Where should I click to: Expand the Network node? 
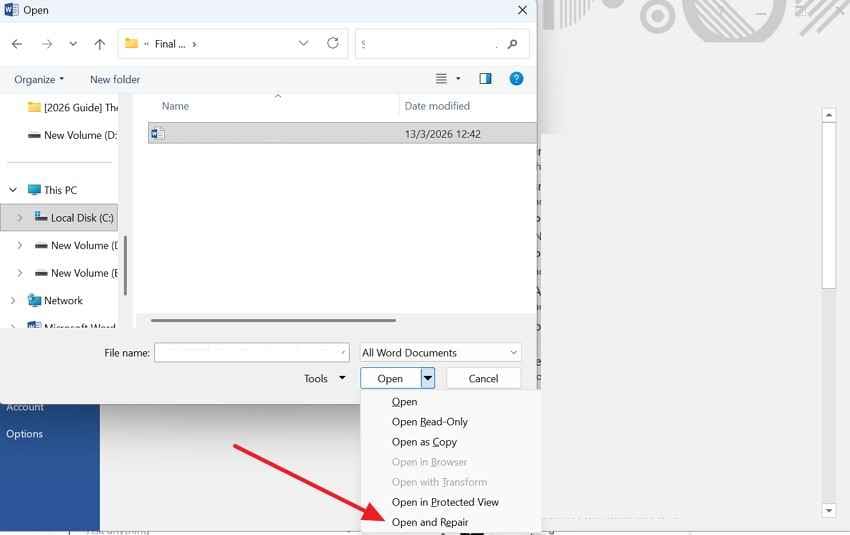(12, 300)
